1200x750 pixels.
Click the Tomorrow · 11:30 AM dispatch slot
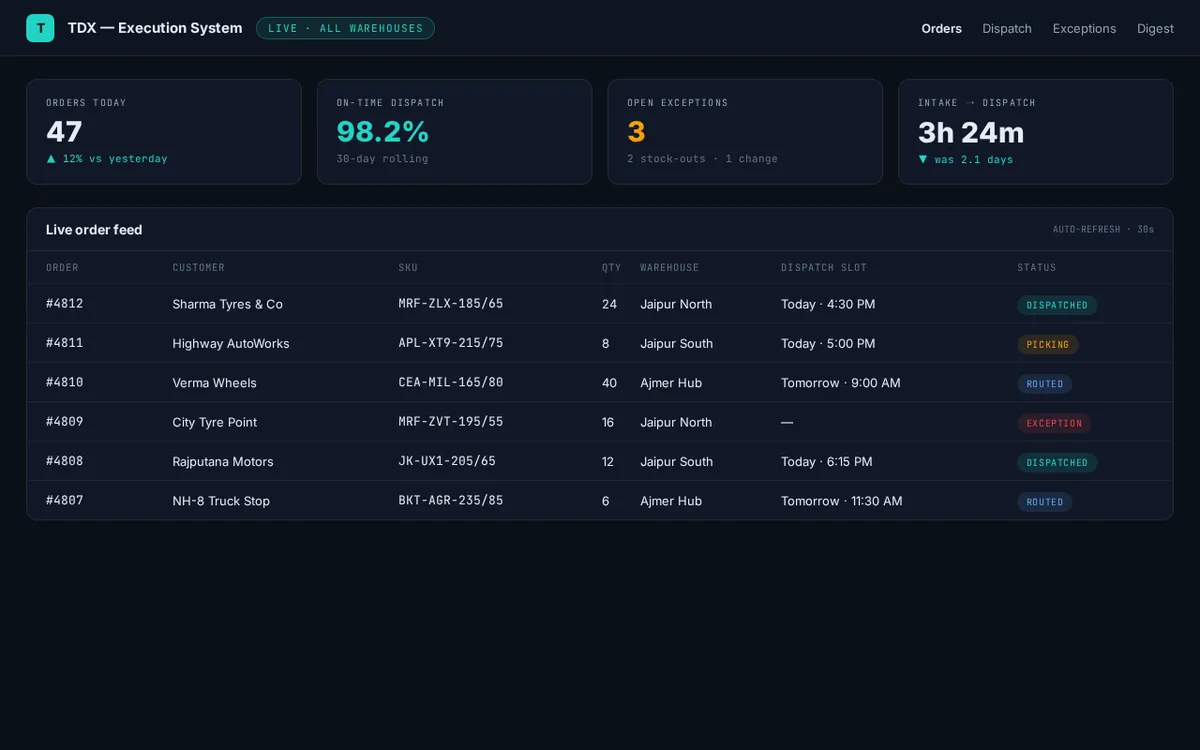click(x=842, y=501)
